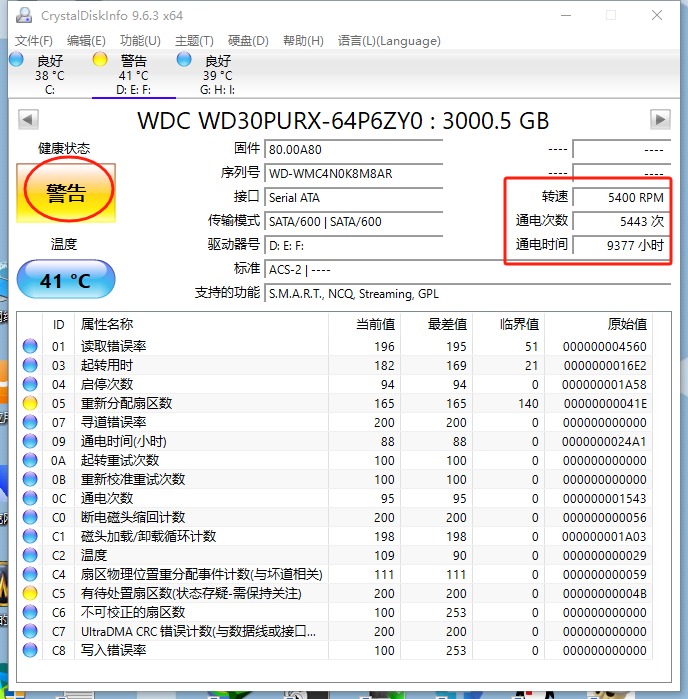Select the attribute name 重新分配扇区数

point(126,403)
